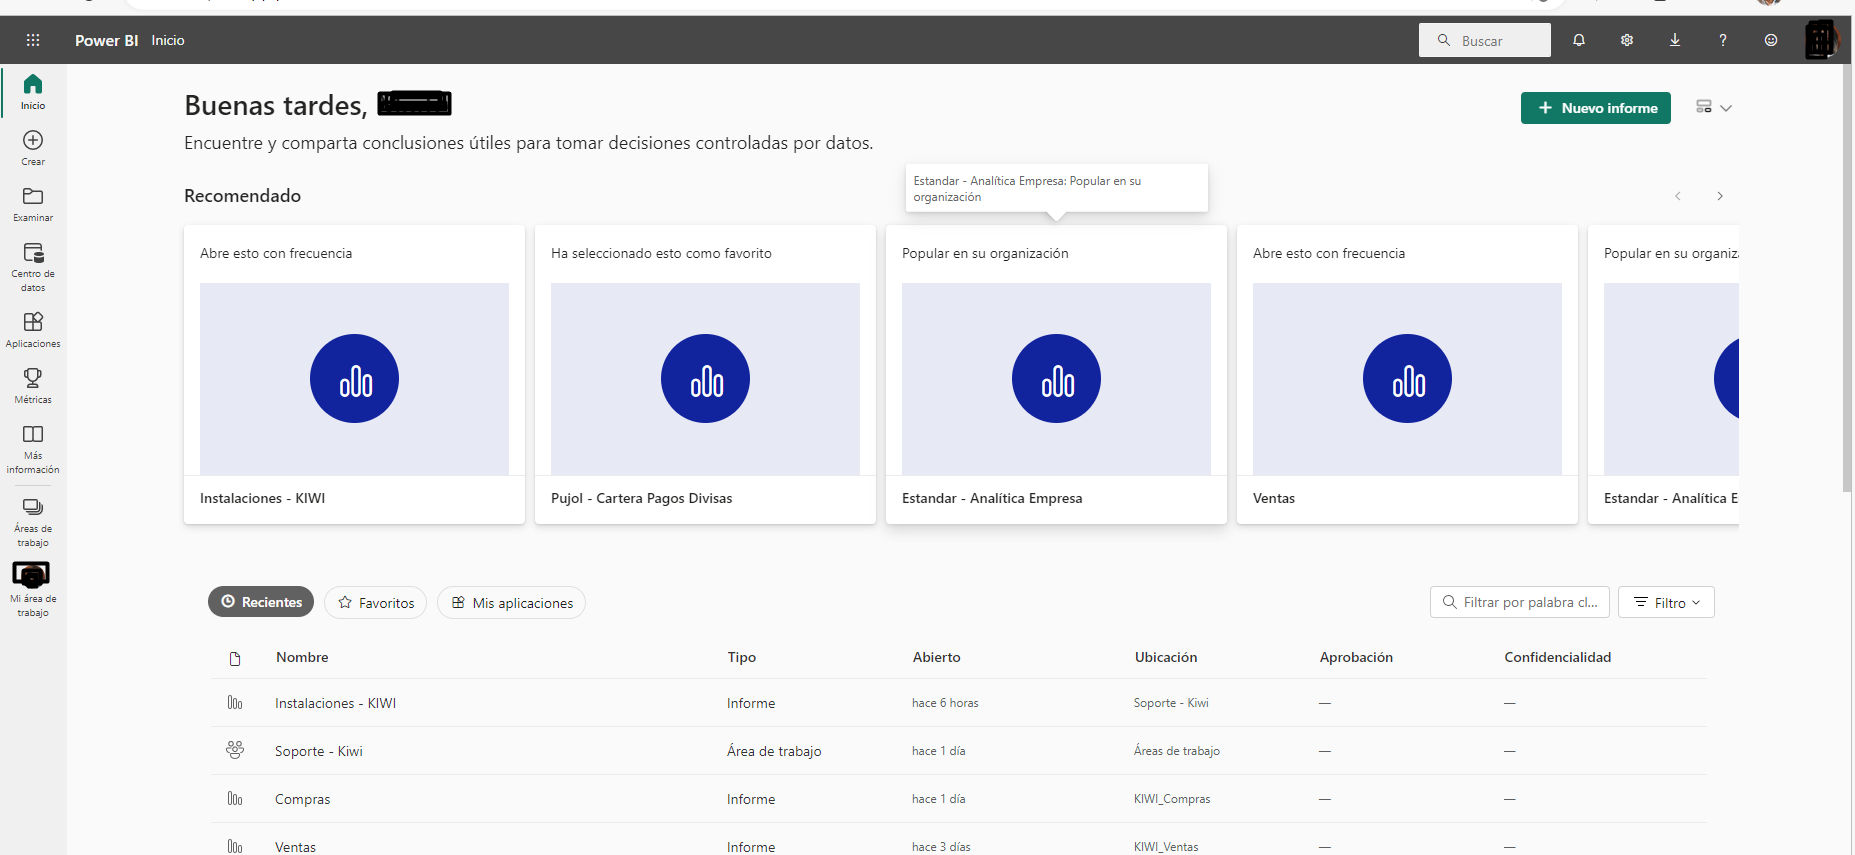Open Mi área de trabajo in sidebar
The width and height of the screenshot is (1855, 855).
click(33, 590)
